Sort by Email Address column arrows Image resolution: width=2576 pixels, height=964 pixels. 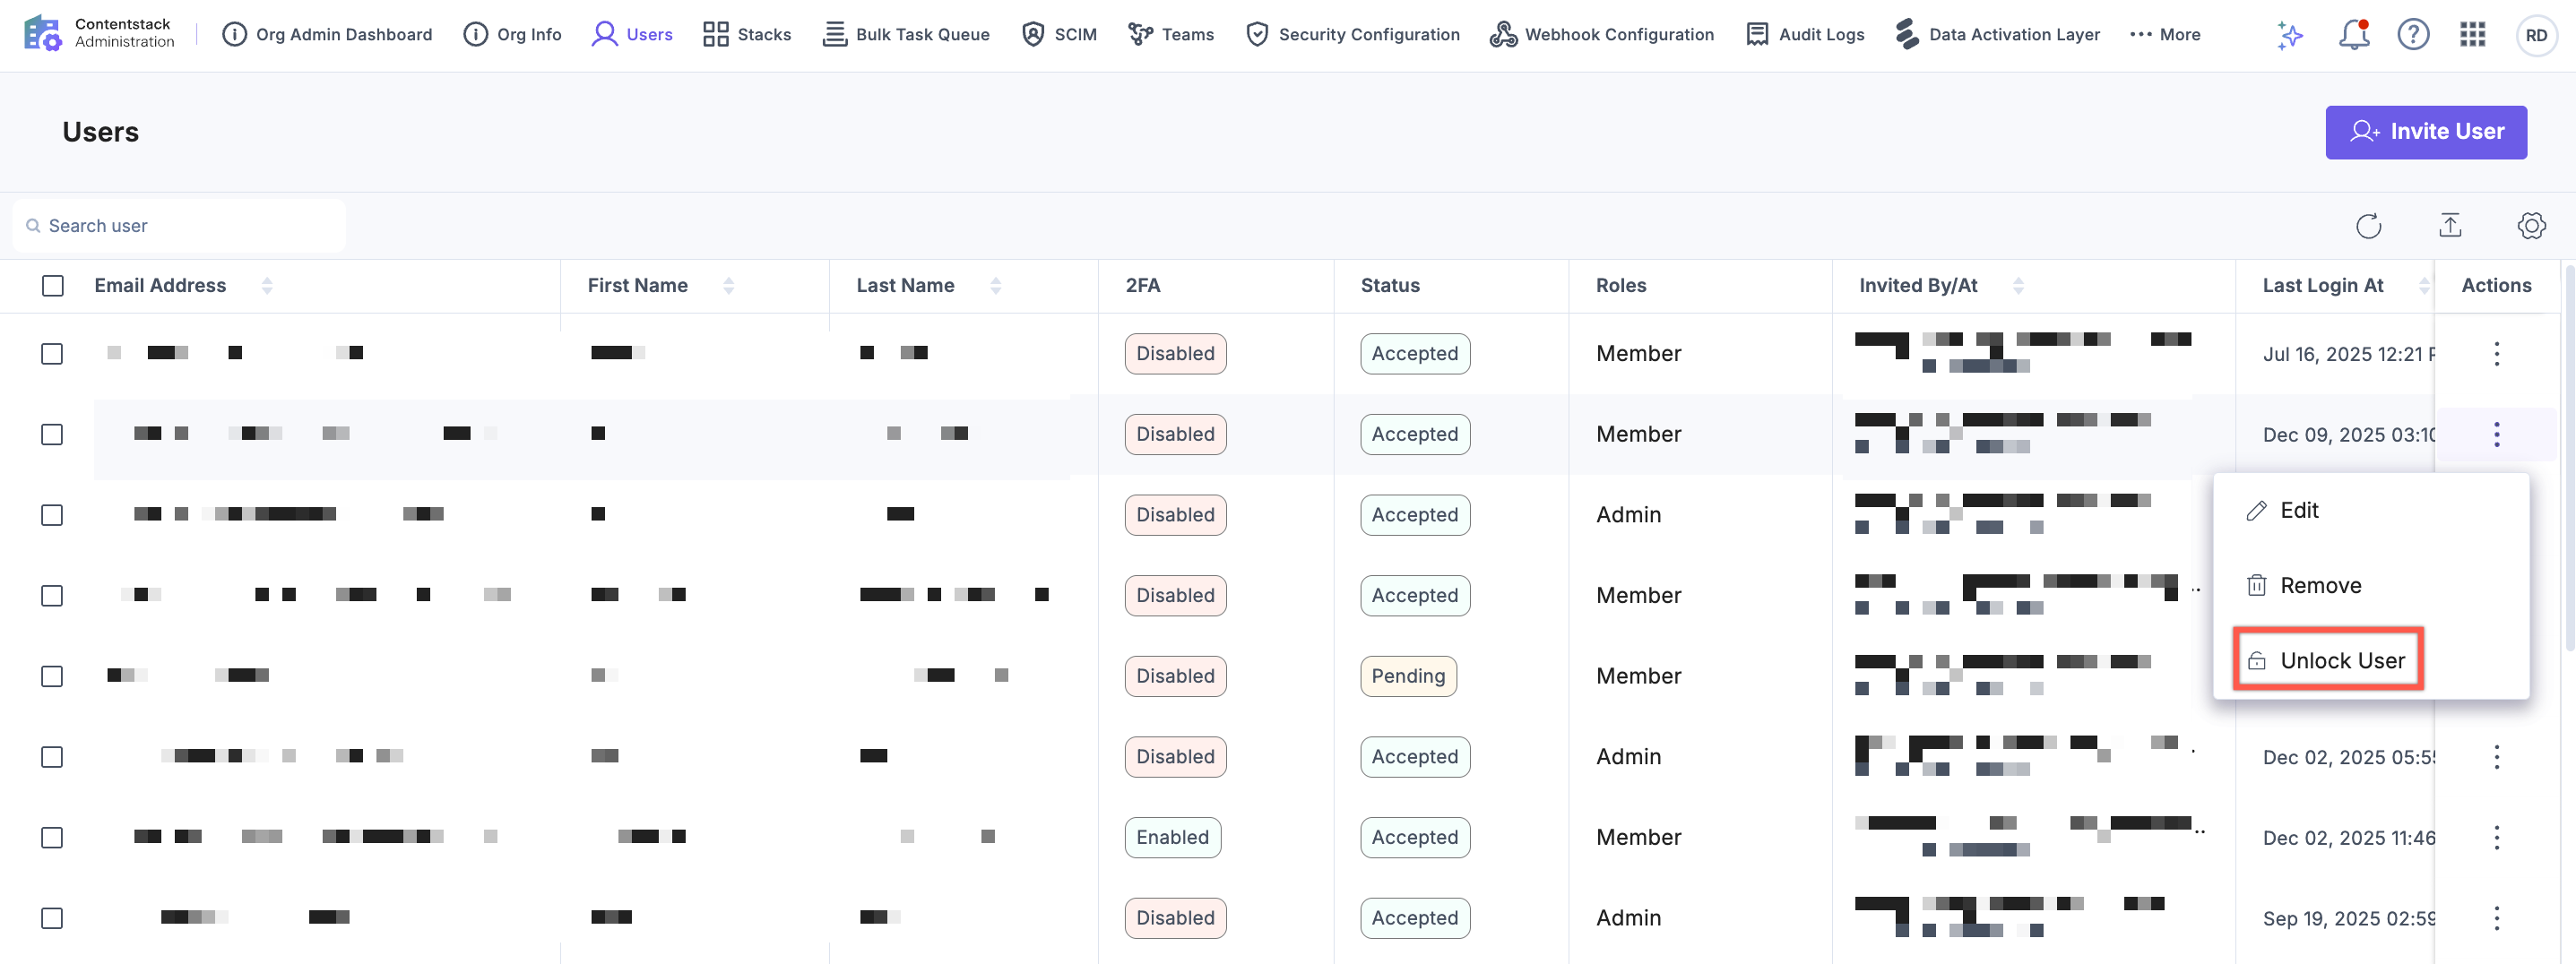click(x=267, y=286)
